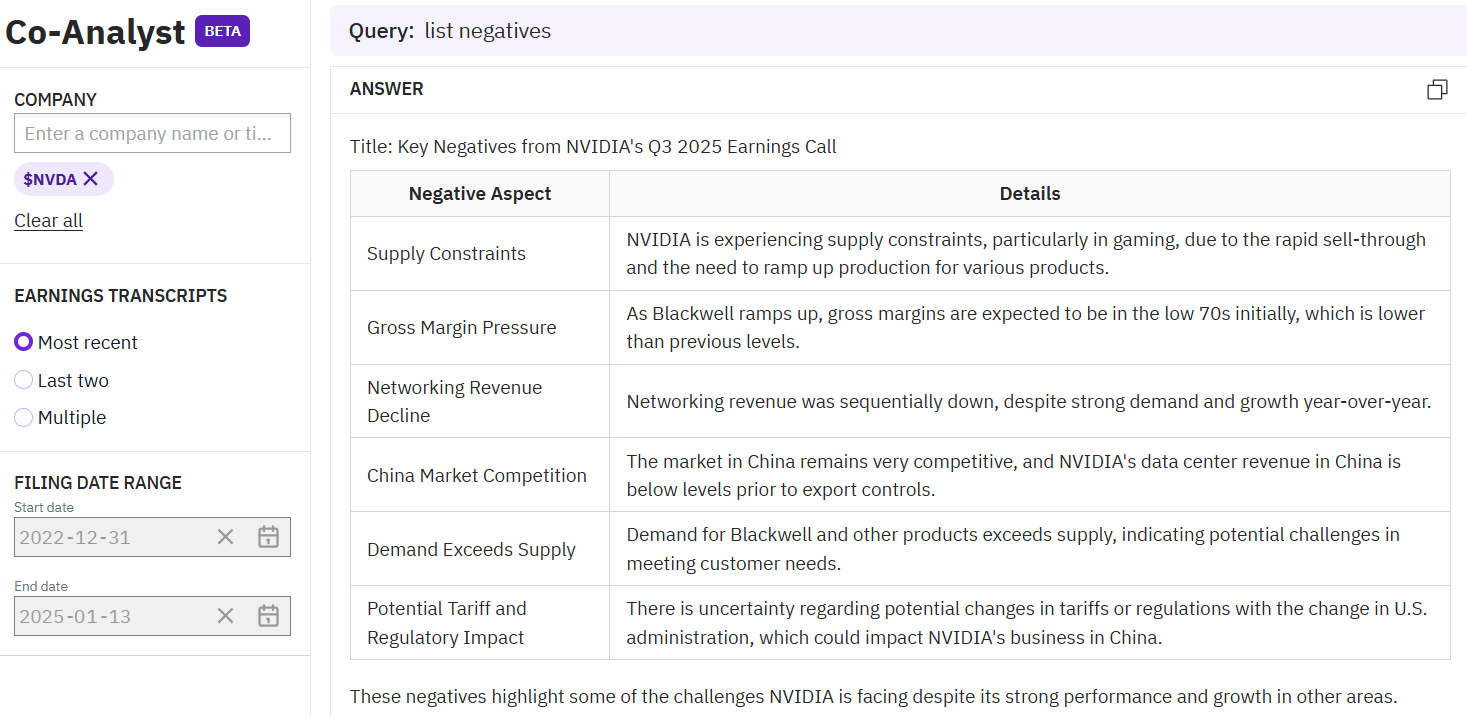Click the Co-Analyst logo title
This screenshot has height=717, width=1467.
point(95,32)
